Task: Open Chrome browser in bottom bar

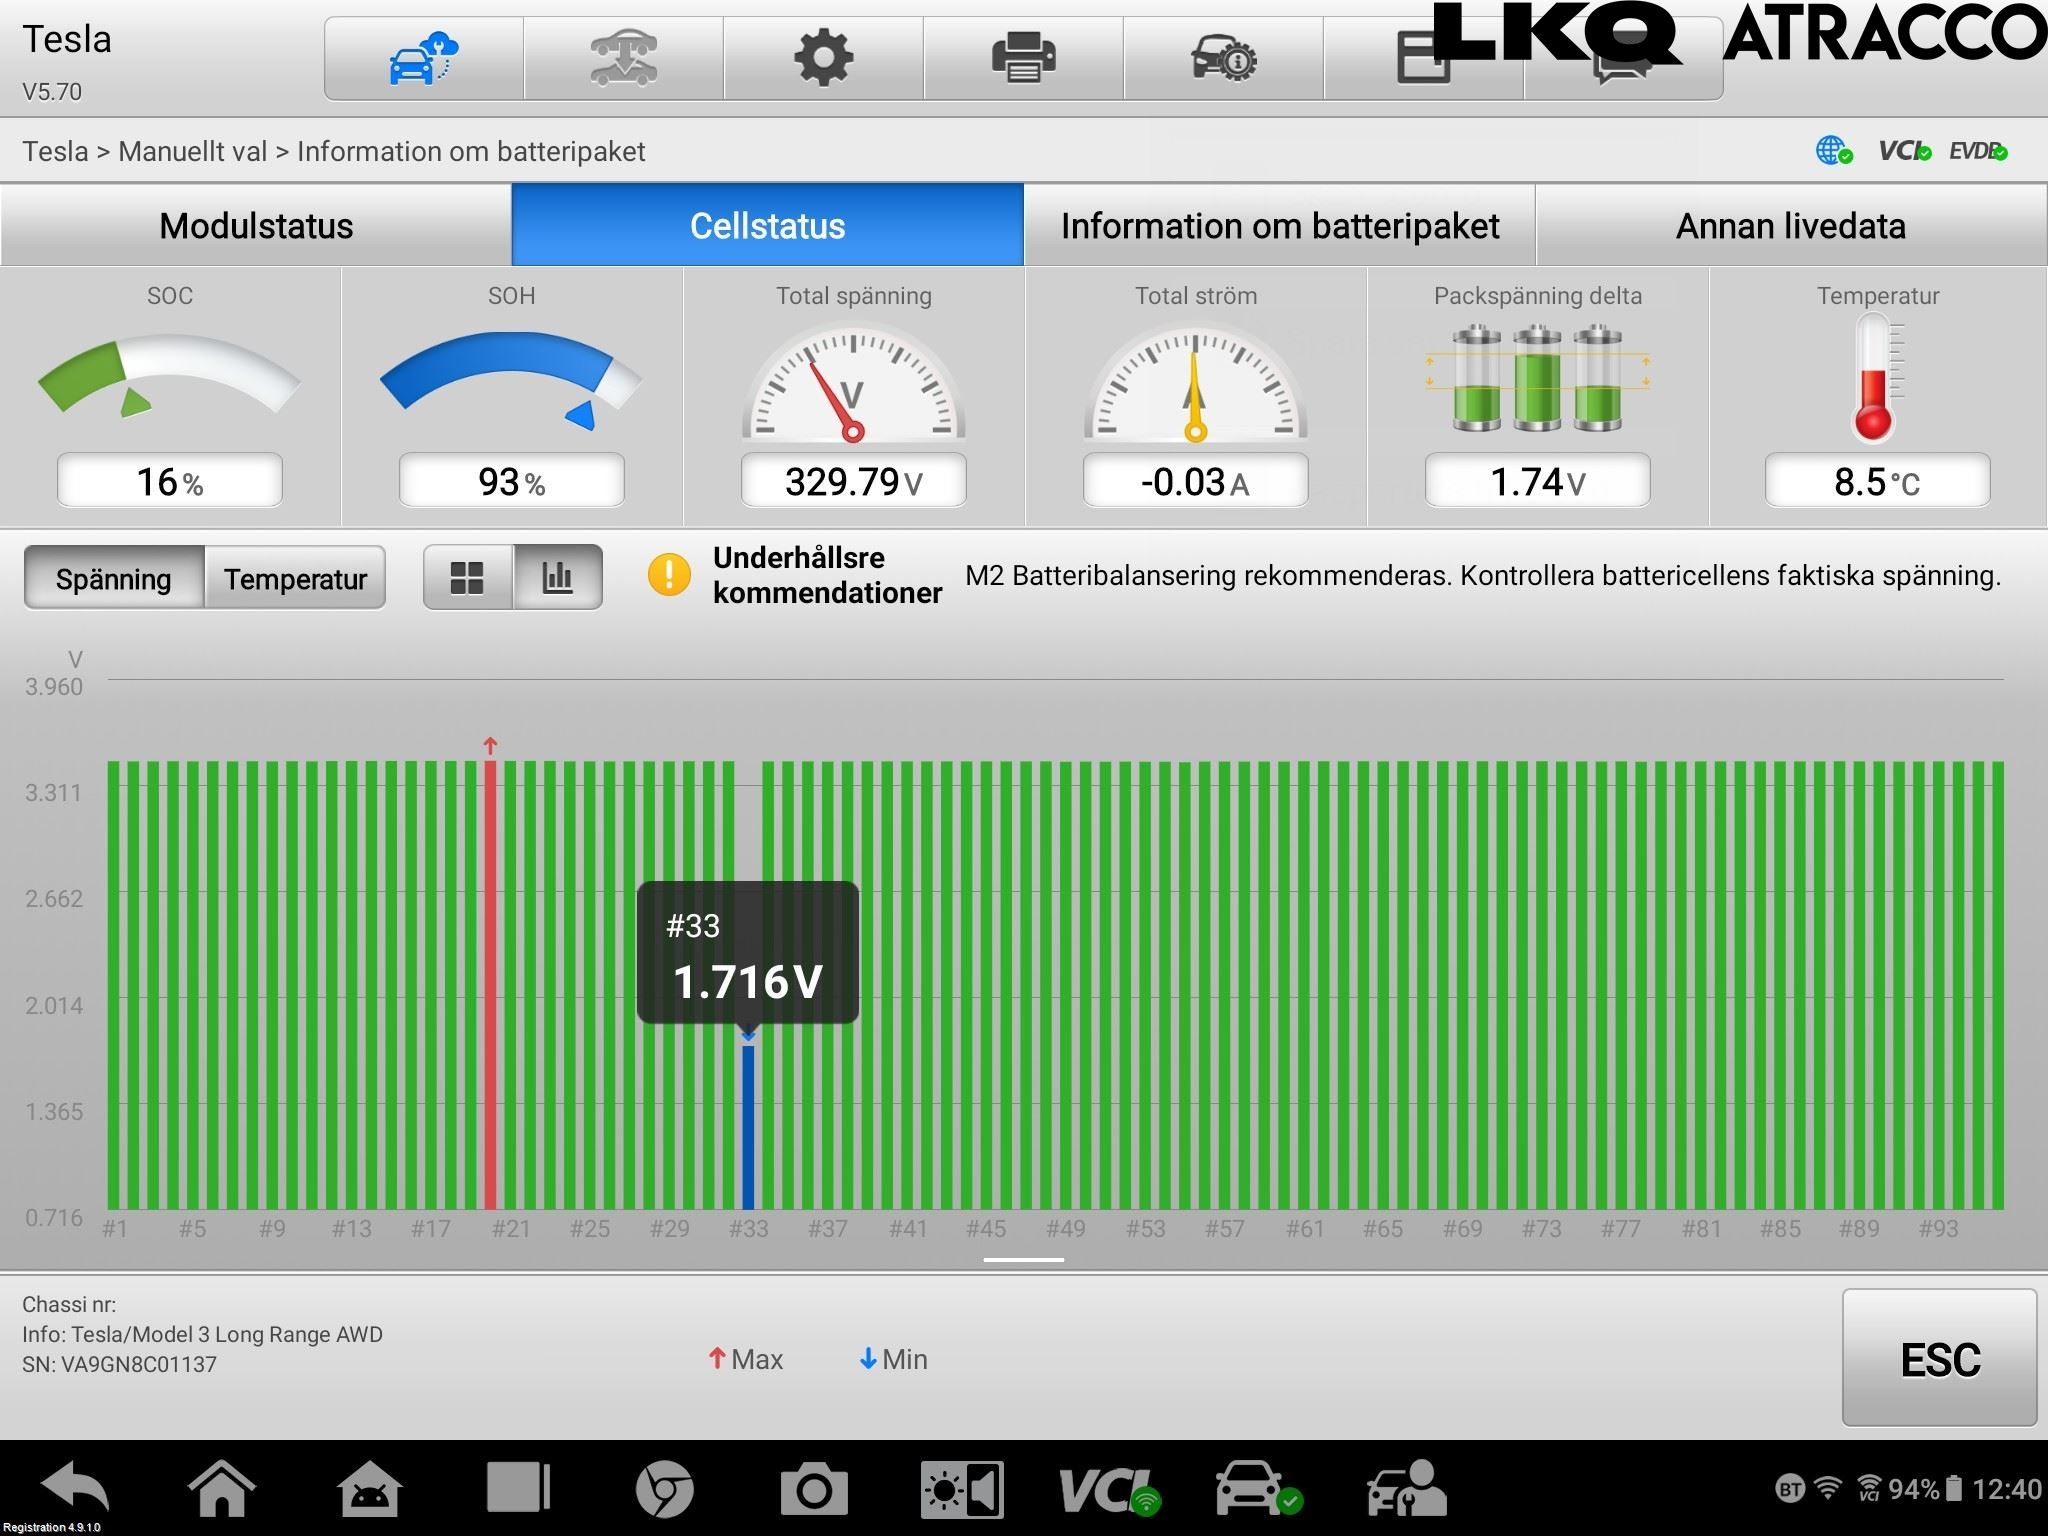Action: point(664,1490)
